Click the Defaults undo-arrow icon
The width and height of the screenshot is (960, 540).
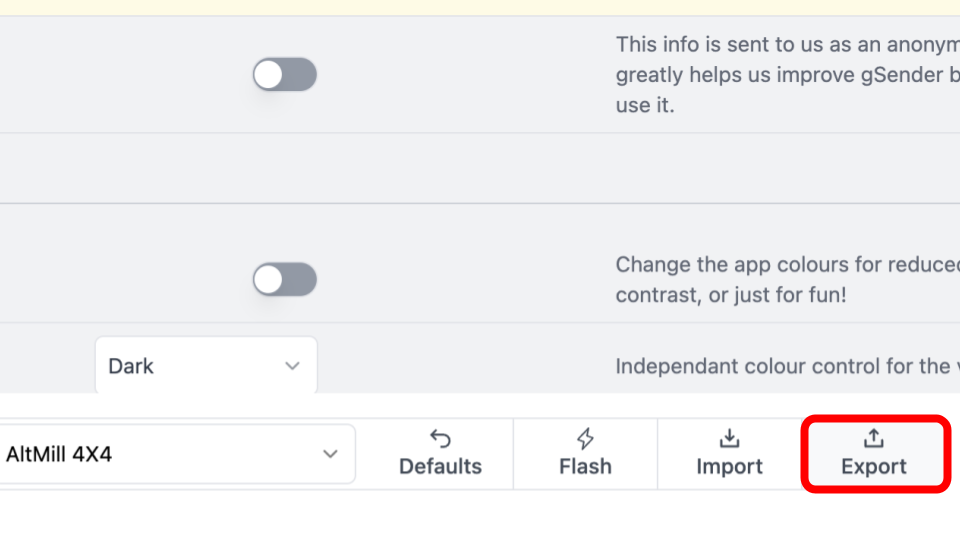point(440,439)
